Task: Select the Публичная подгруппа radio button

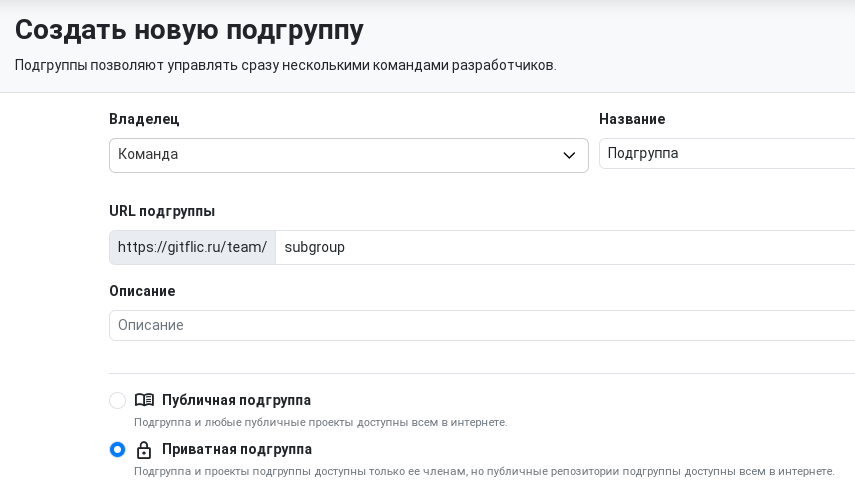Action: pyautogui.click(x=117, y=400)
